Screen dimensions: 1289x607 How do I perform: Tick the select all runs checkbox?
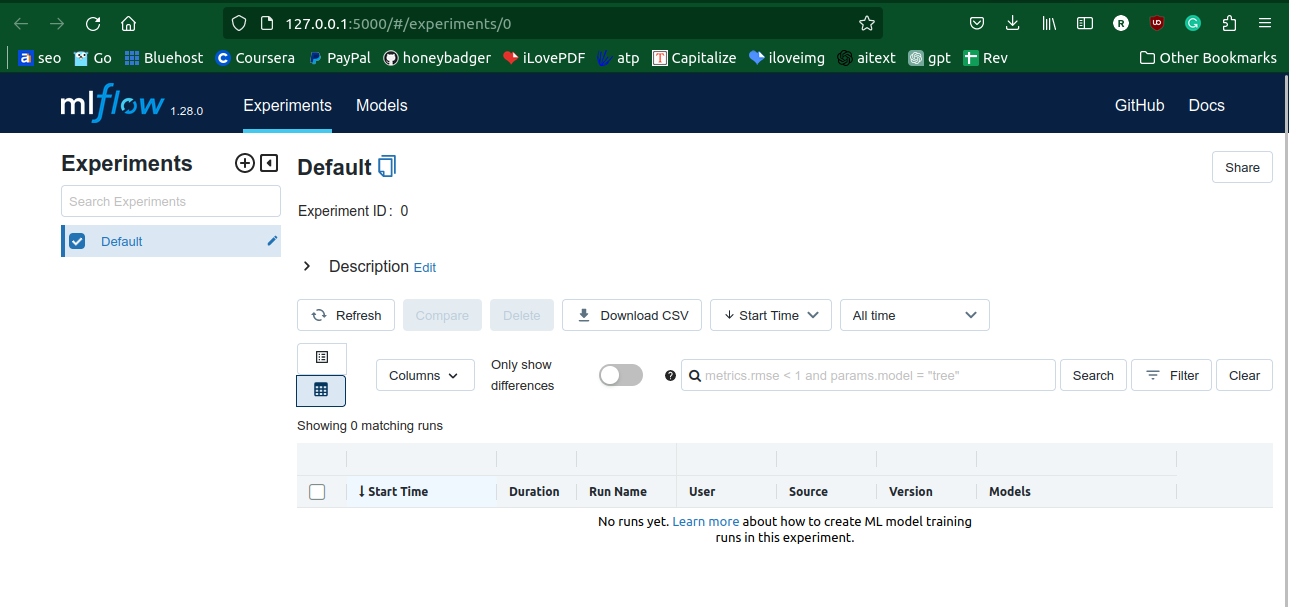coord(317,492)
